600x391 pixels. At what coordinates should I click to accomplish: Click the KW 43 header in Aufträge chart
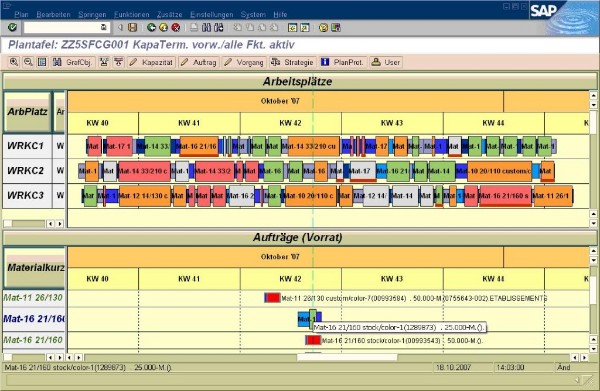click(x=392, y=279)
